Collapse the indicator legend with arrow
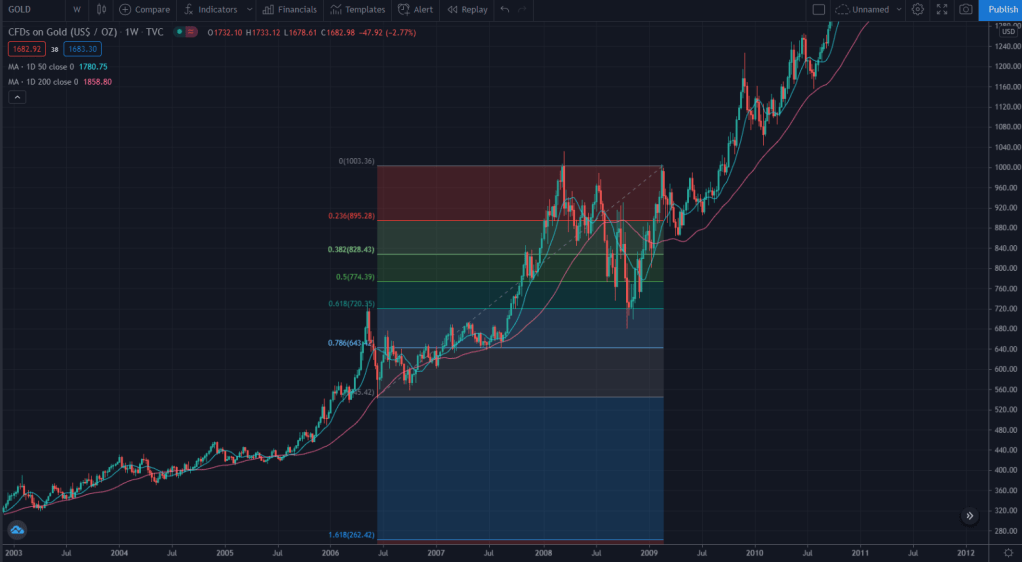 [x=17, y=97]
